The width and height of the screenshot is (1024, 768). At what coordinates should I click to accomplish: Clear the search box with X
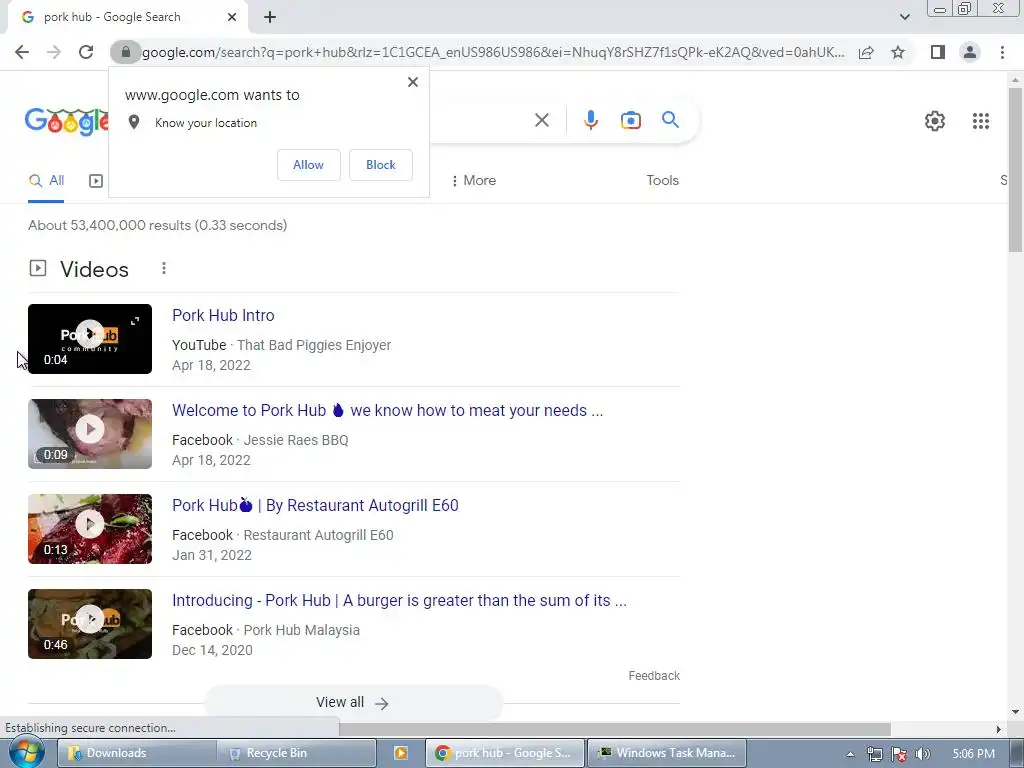[541, 120]
